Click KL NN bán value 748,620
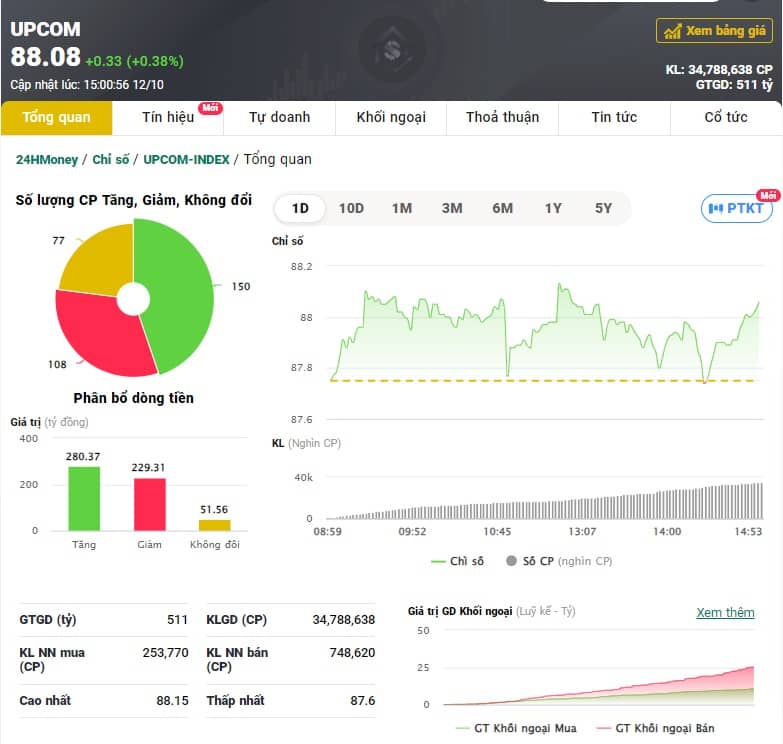Viewport: 783px width, 744px height. (x=352, y=653)
